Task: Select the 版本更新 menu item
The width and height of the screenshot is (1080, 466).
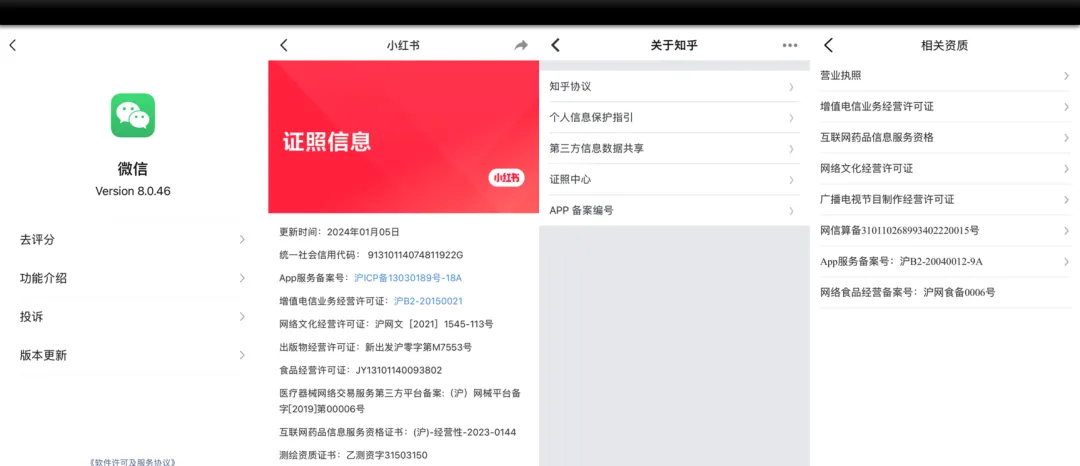Action: 133,355
